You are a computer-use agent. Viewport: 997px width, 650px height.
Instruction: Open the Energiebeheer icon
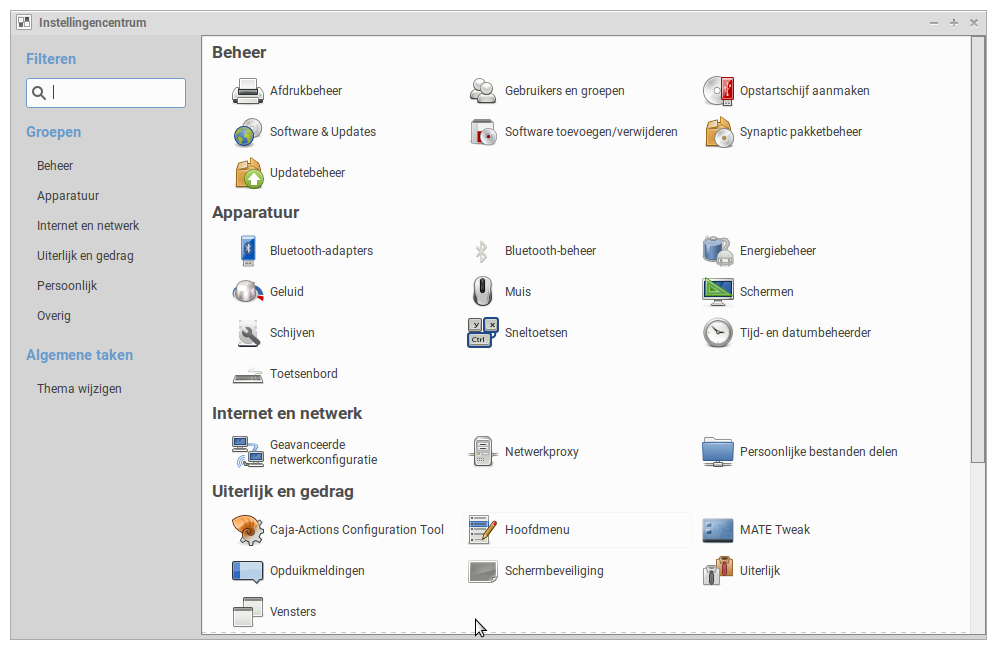pos(718,251)
